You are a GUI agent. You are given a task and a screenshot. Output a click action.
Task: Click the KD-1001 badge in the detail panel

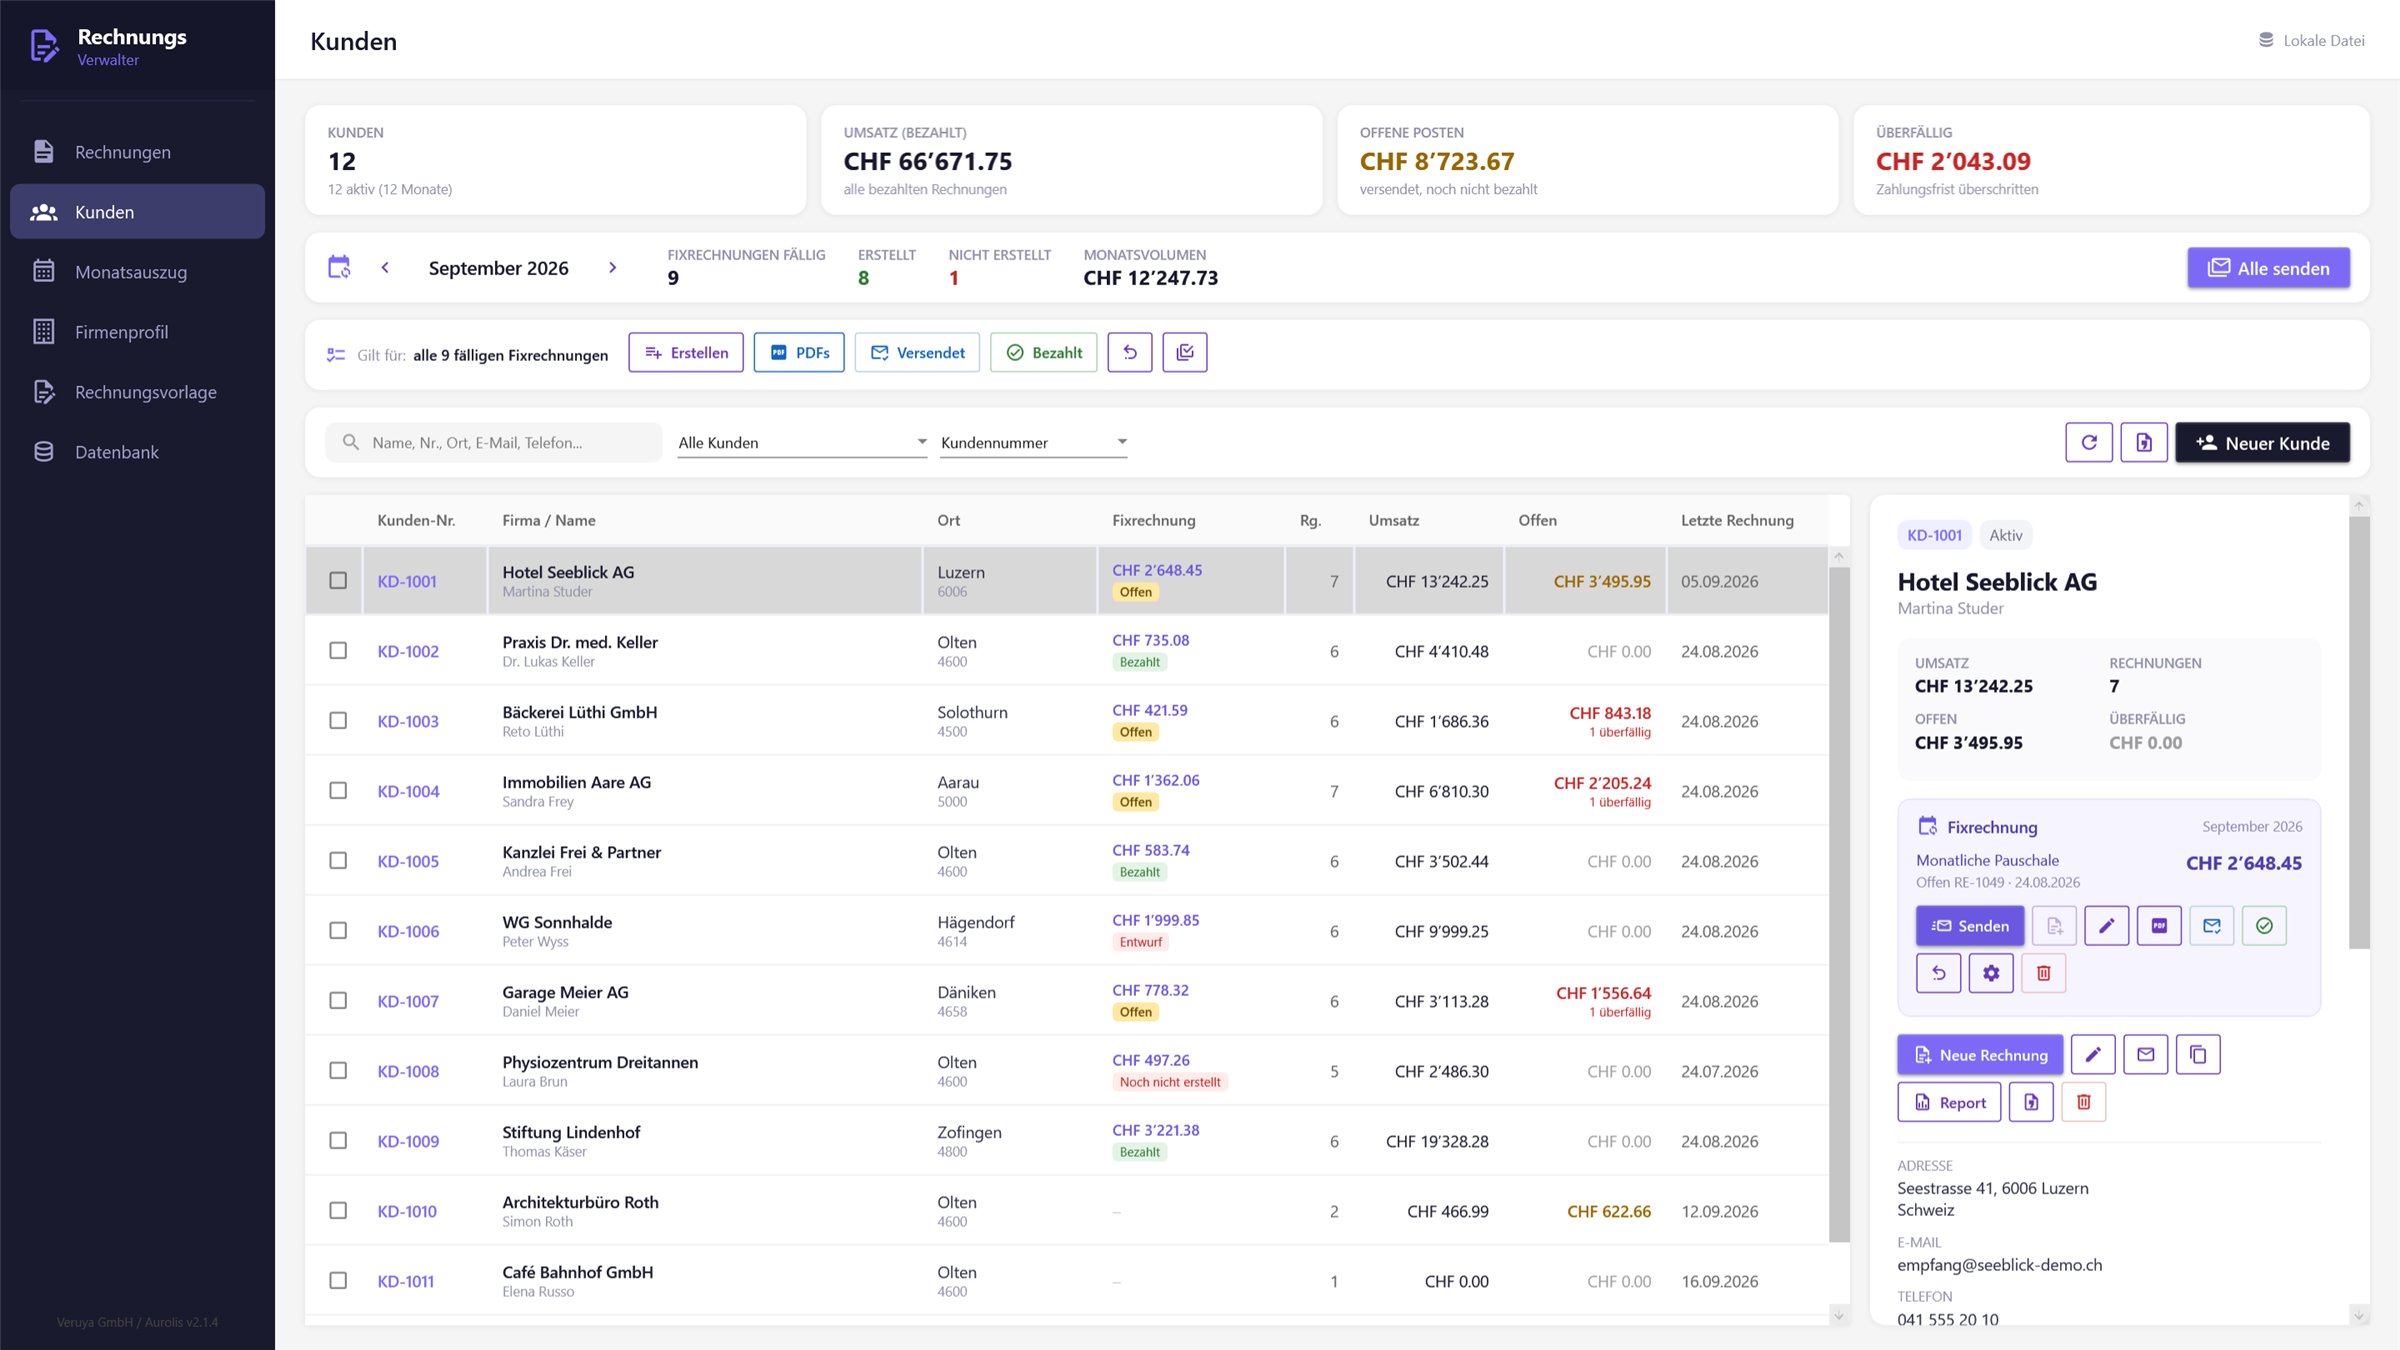coord(1934,535)
